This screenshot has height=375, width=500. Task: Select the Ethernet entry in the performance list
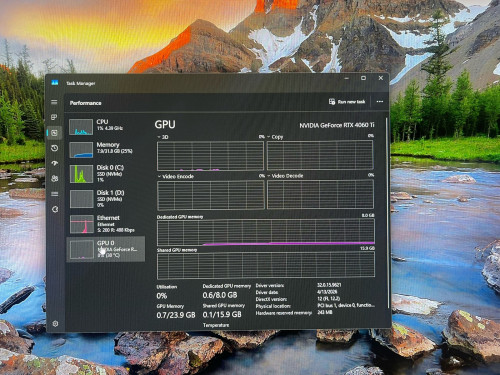coord(106,224)
